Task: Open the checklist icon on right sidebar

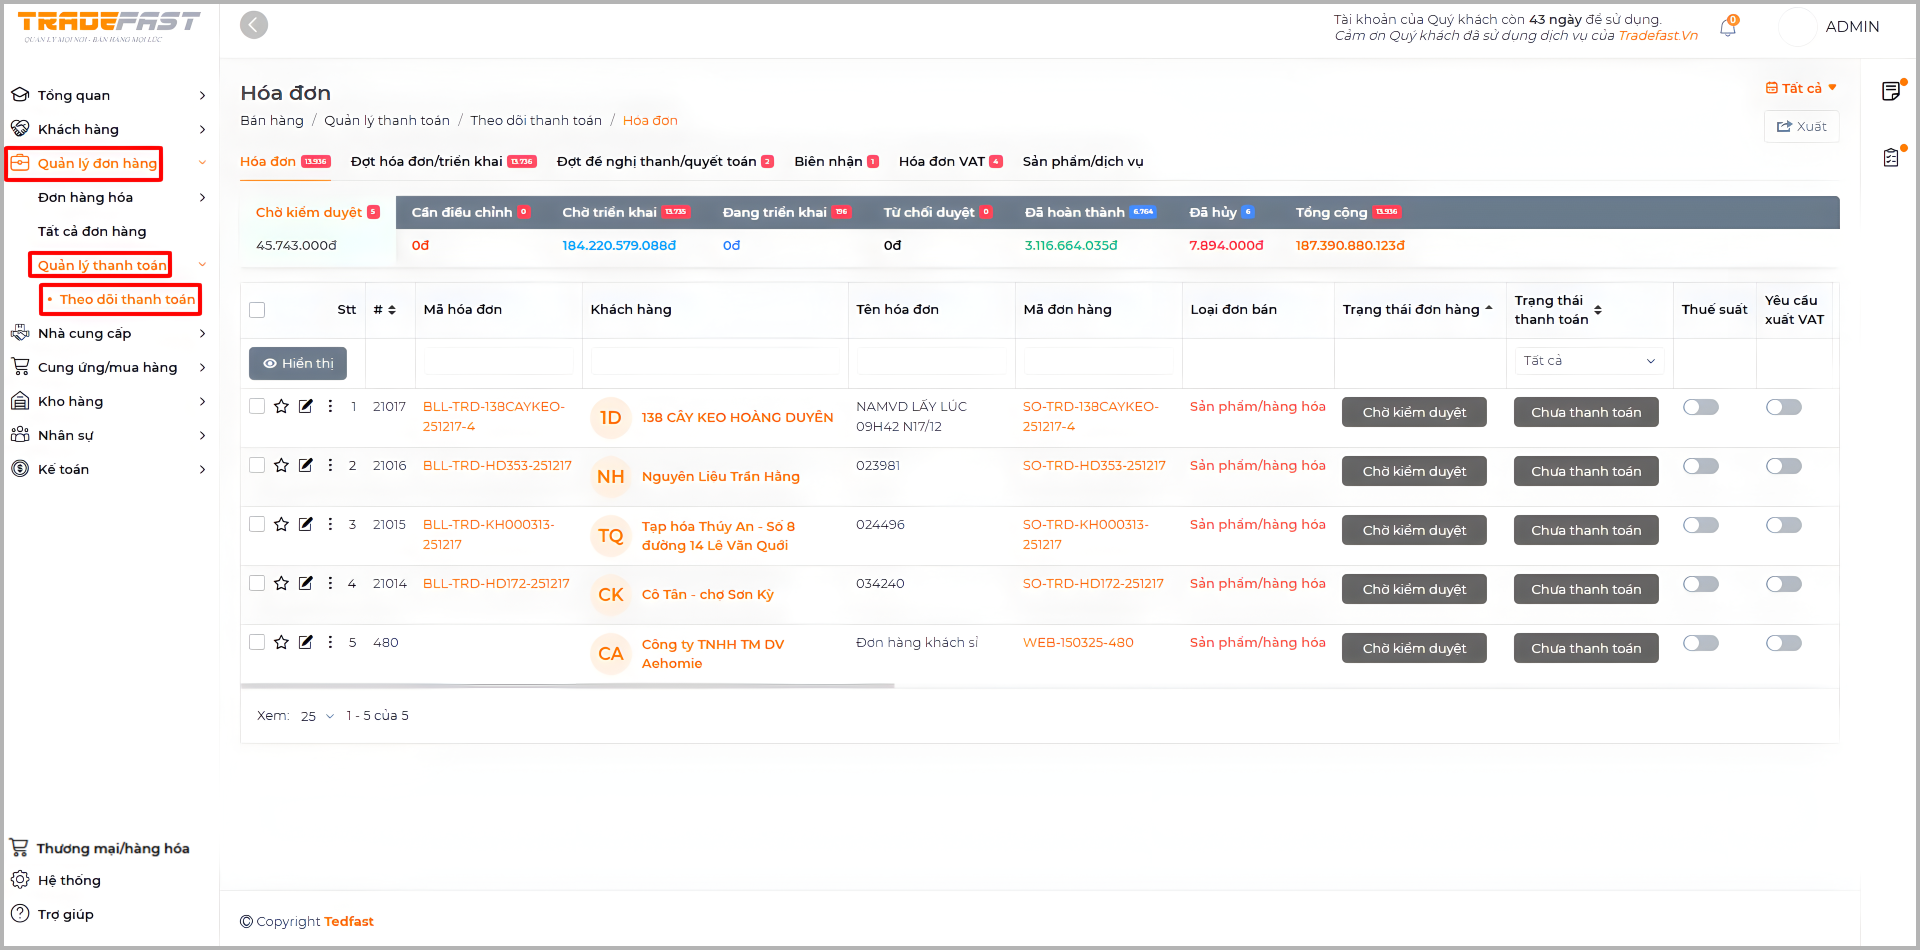Action: (1890, 158)
